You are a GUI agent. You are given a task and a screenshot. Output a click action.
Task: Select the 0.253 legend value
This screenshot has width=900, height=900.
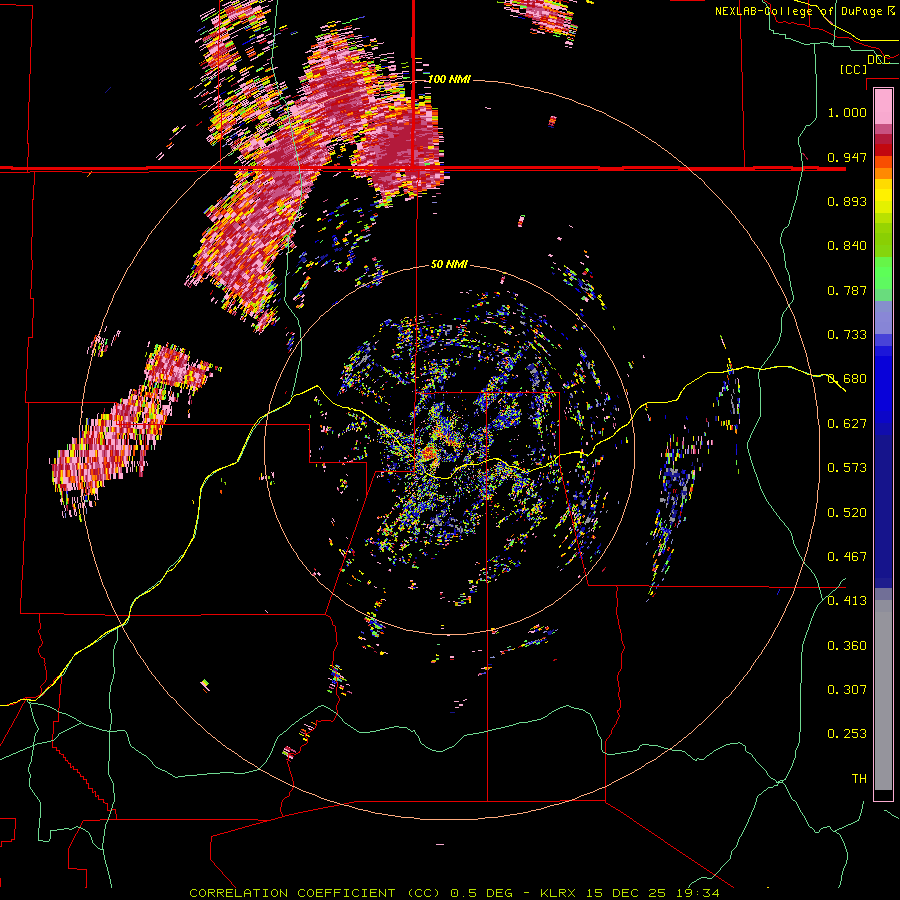coord(847,734)
